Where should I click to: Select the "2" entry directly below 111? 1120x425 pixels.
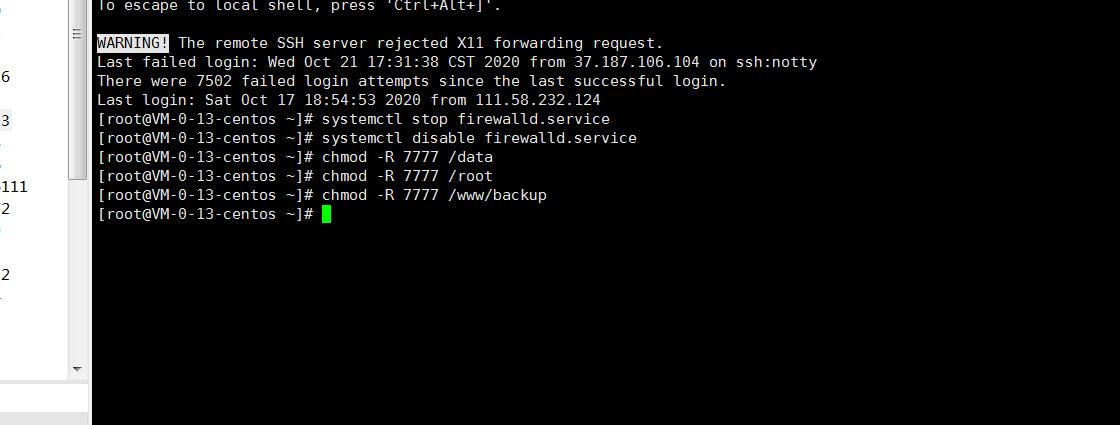point(6,209)
